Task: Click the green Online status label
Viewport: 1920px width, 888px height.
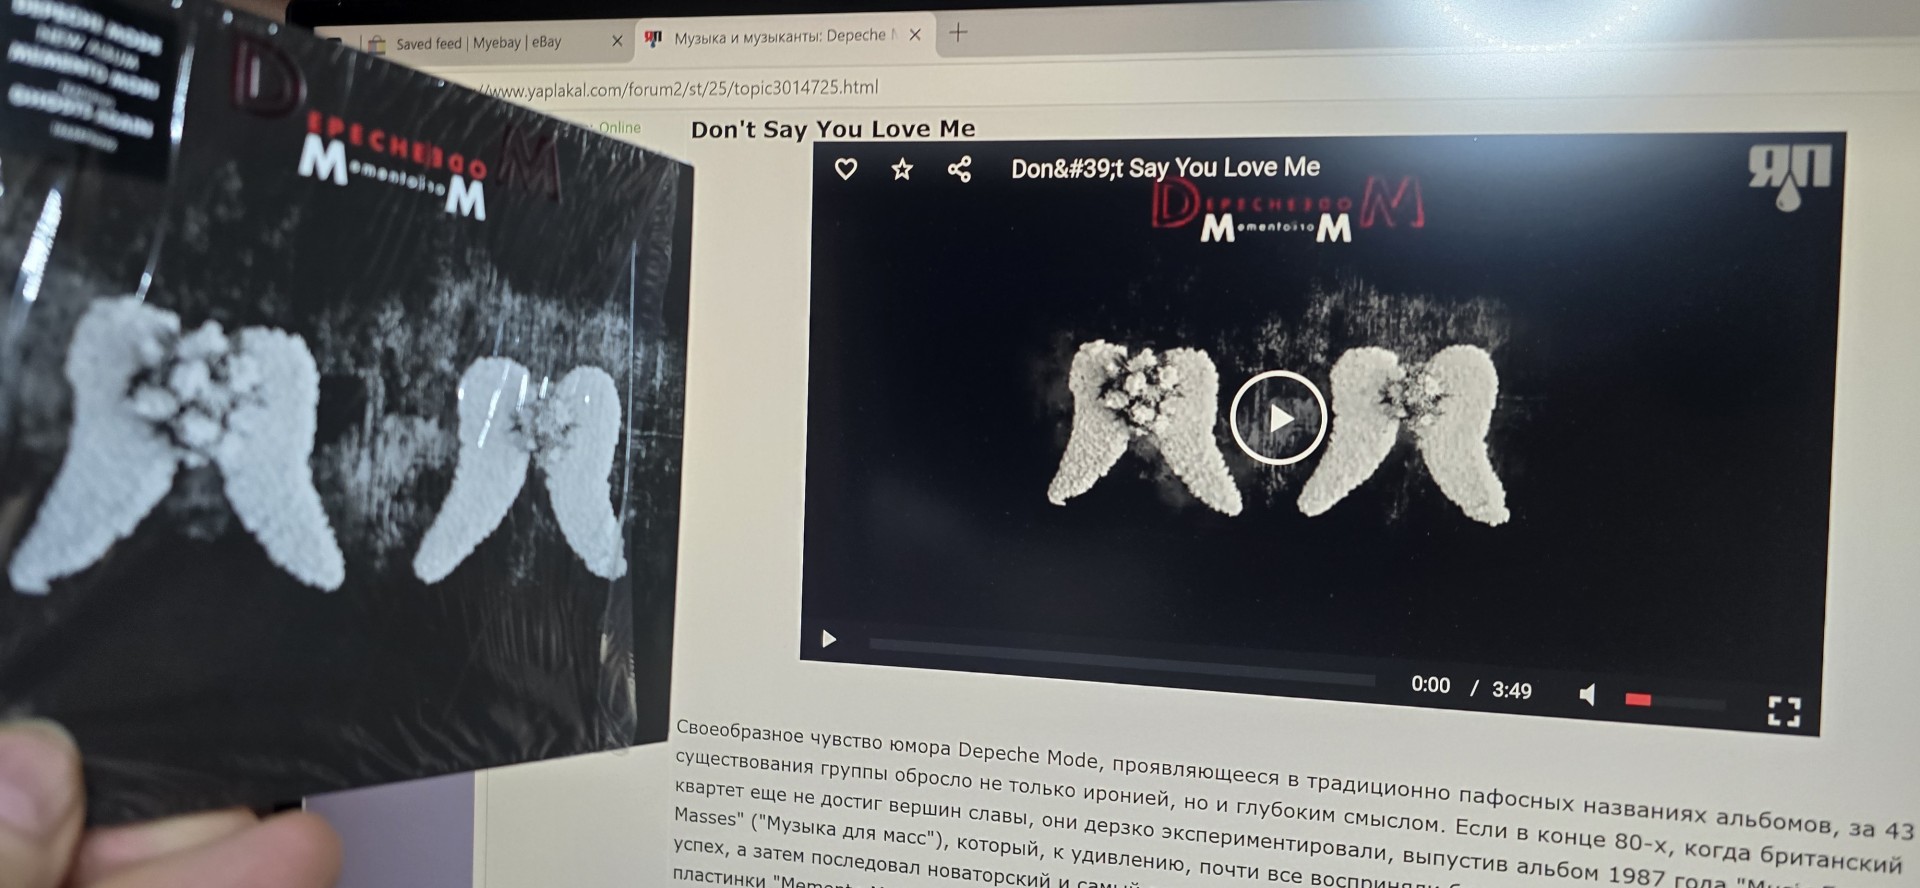Action: click(619, 127)
